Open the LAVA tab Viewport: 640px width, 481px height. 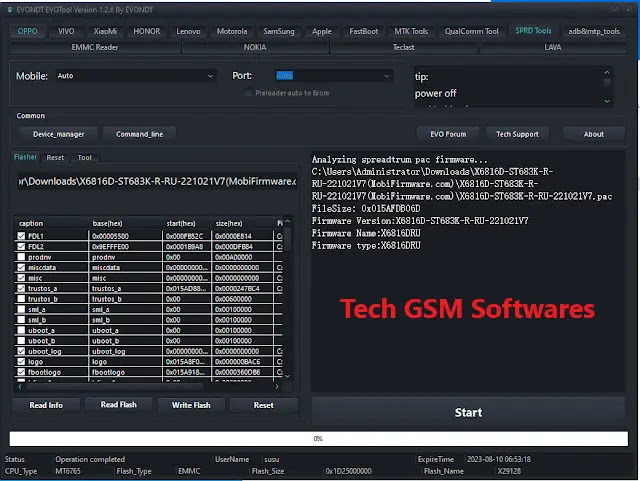pyautogui.click(x=553, y=47)
